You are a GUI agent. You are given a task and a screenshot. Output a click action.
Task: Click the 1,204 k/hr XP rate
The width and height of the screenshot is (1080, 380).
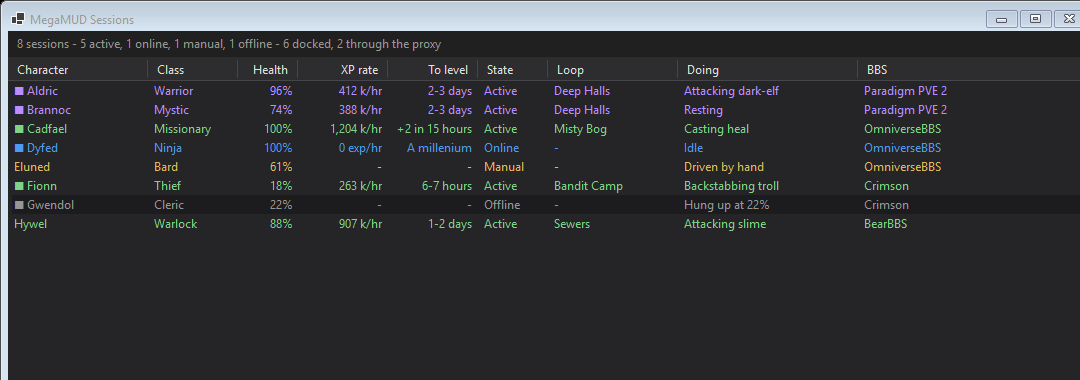tap(355, 129)
